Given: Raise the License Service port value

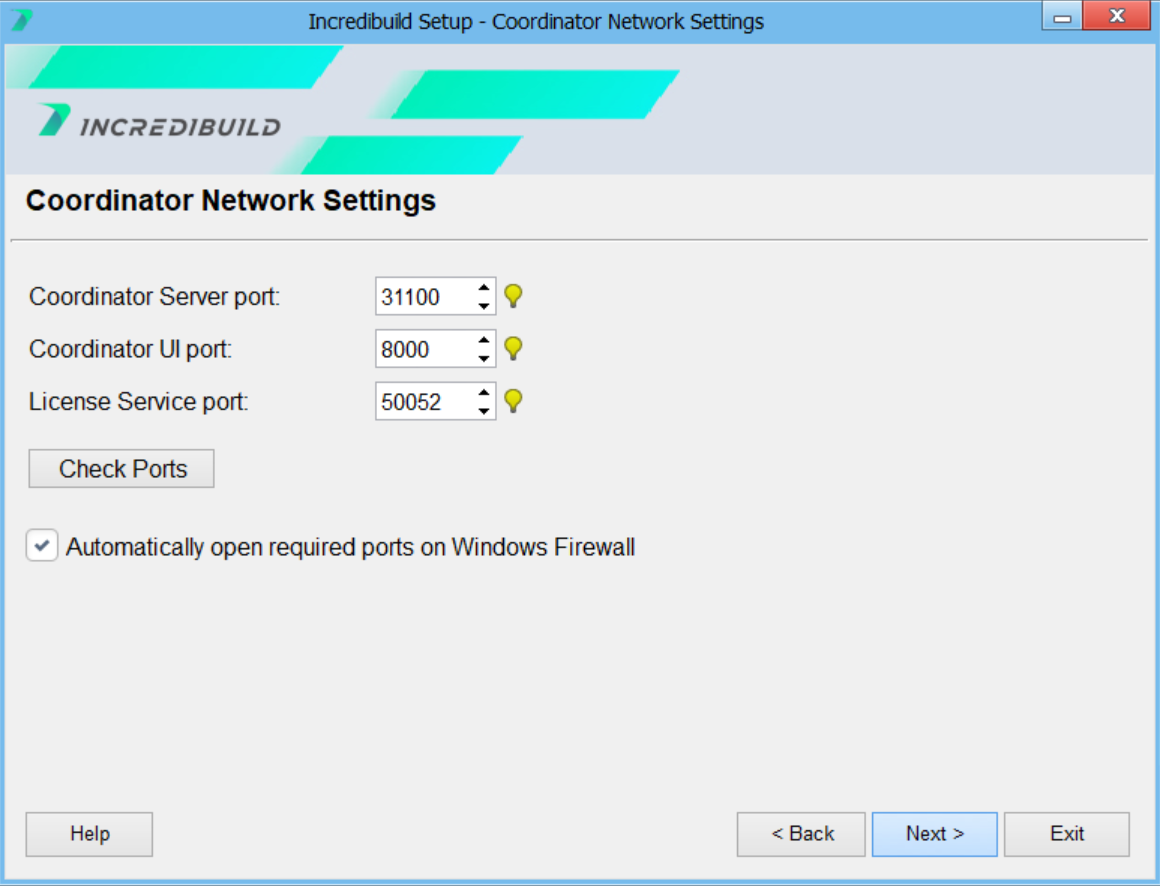Looking at the screenshot, I should coord(484,393).
